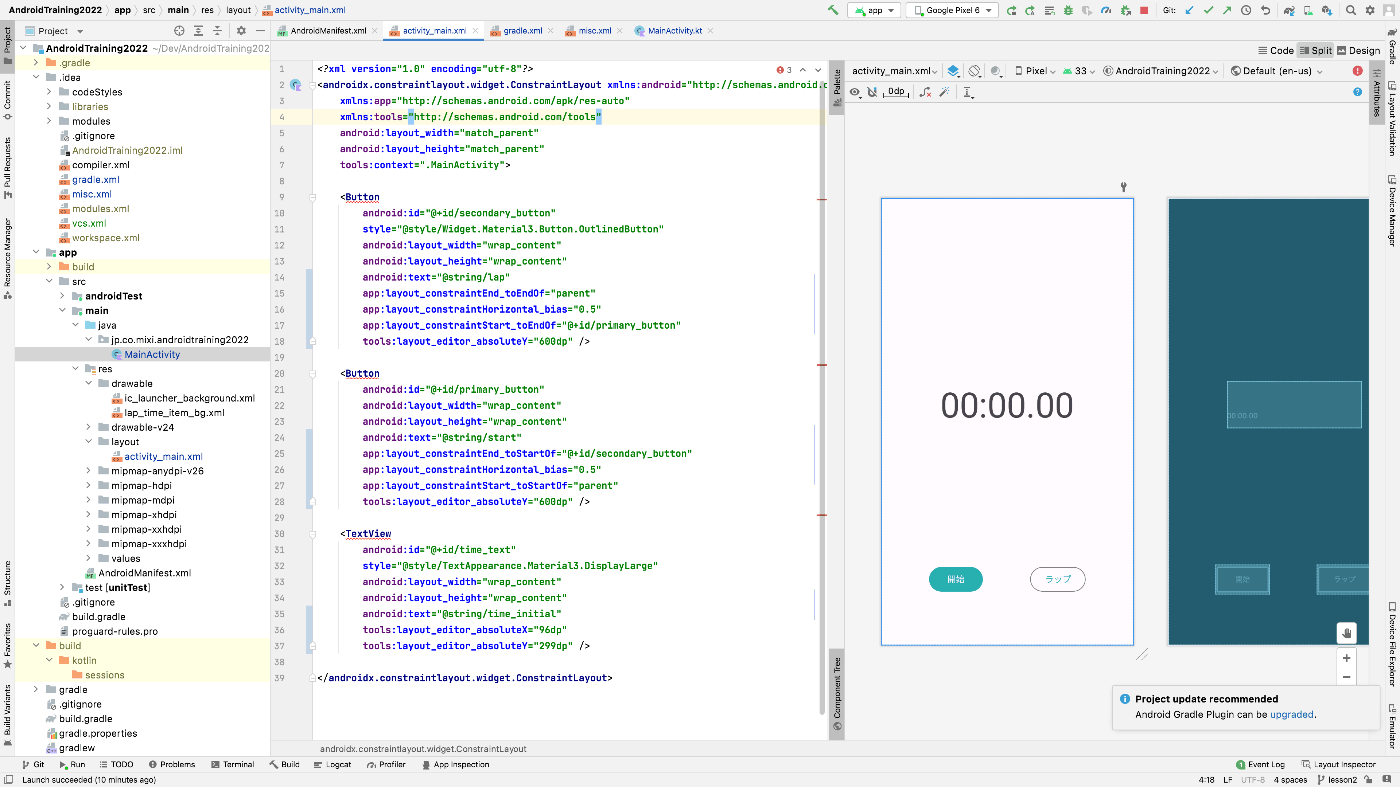Open the Event Log
Screen dimensions: 1400x787
coord(1259,764)
